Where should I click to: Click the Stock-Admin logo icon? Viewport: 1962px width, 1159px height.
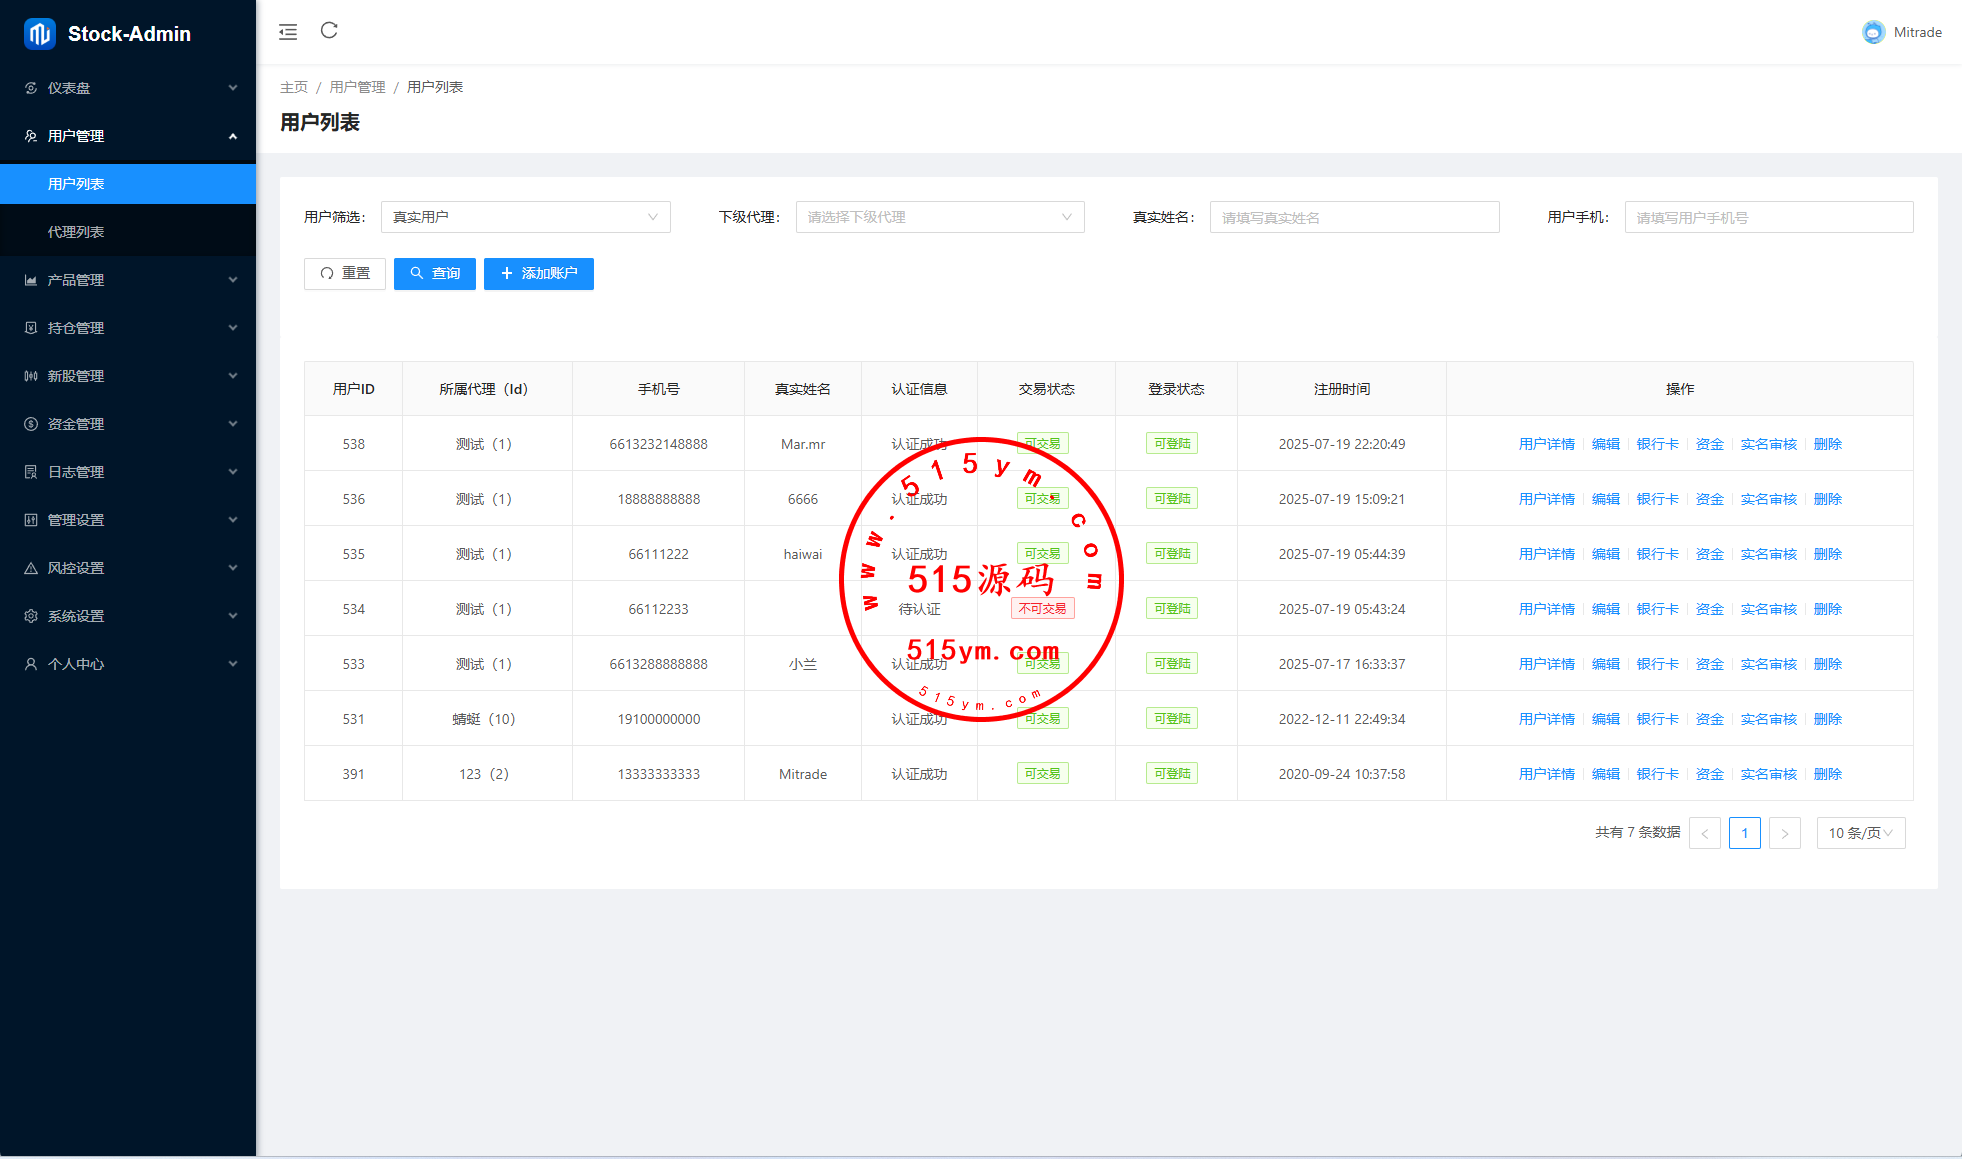pos(39,34)
